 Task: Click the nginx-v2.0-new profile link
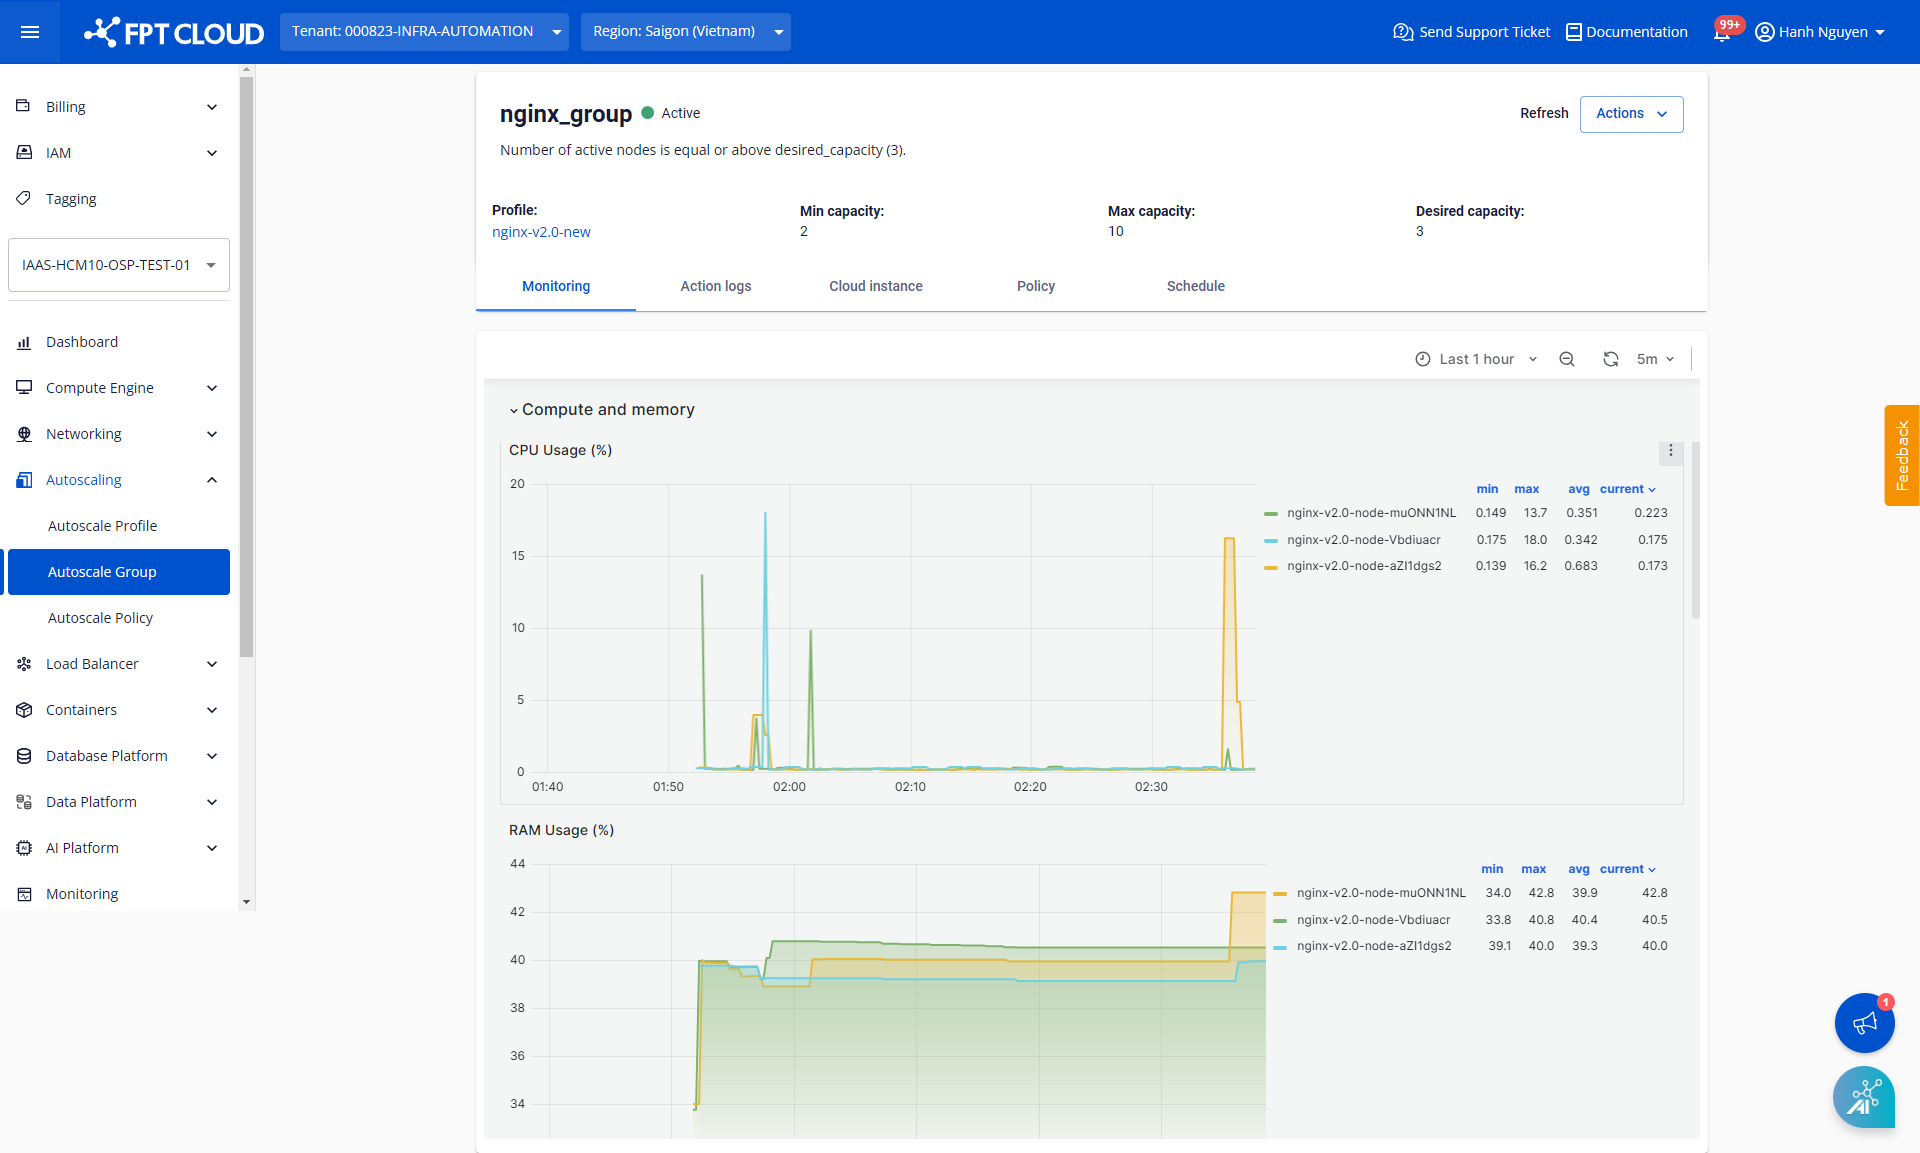tap(542, 232)
